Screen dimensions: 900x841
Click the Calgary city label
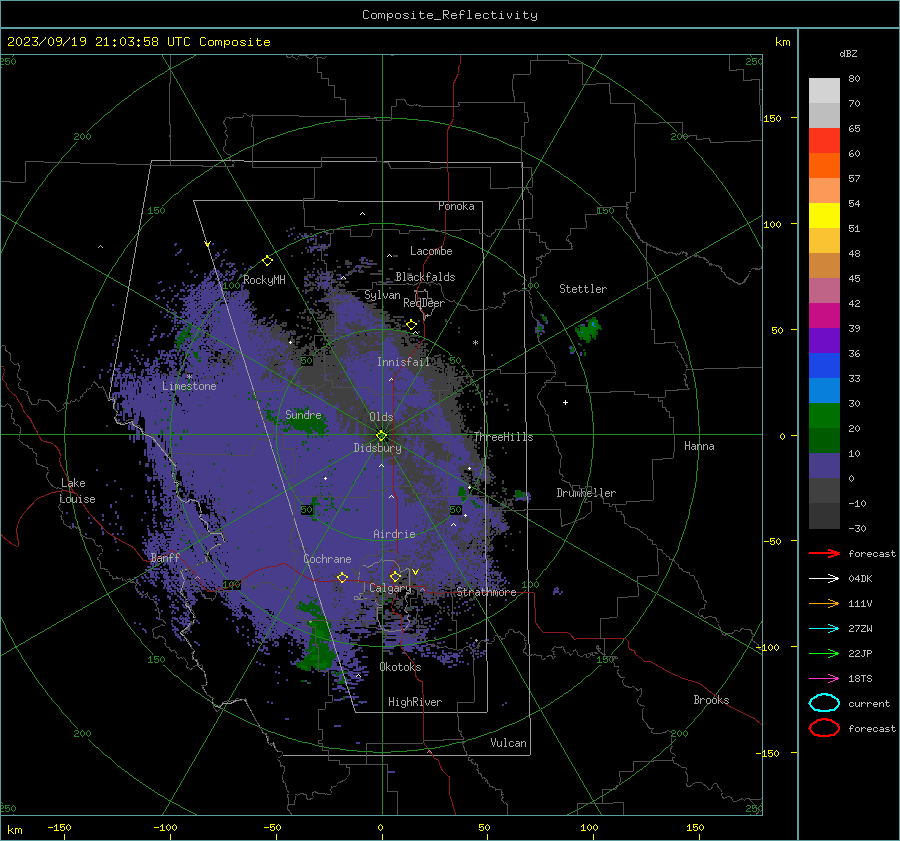pos(390,588)
